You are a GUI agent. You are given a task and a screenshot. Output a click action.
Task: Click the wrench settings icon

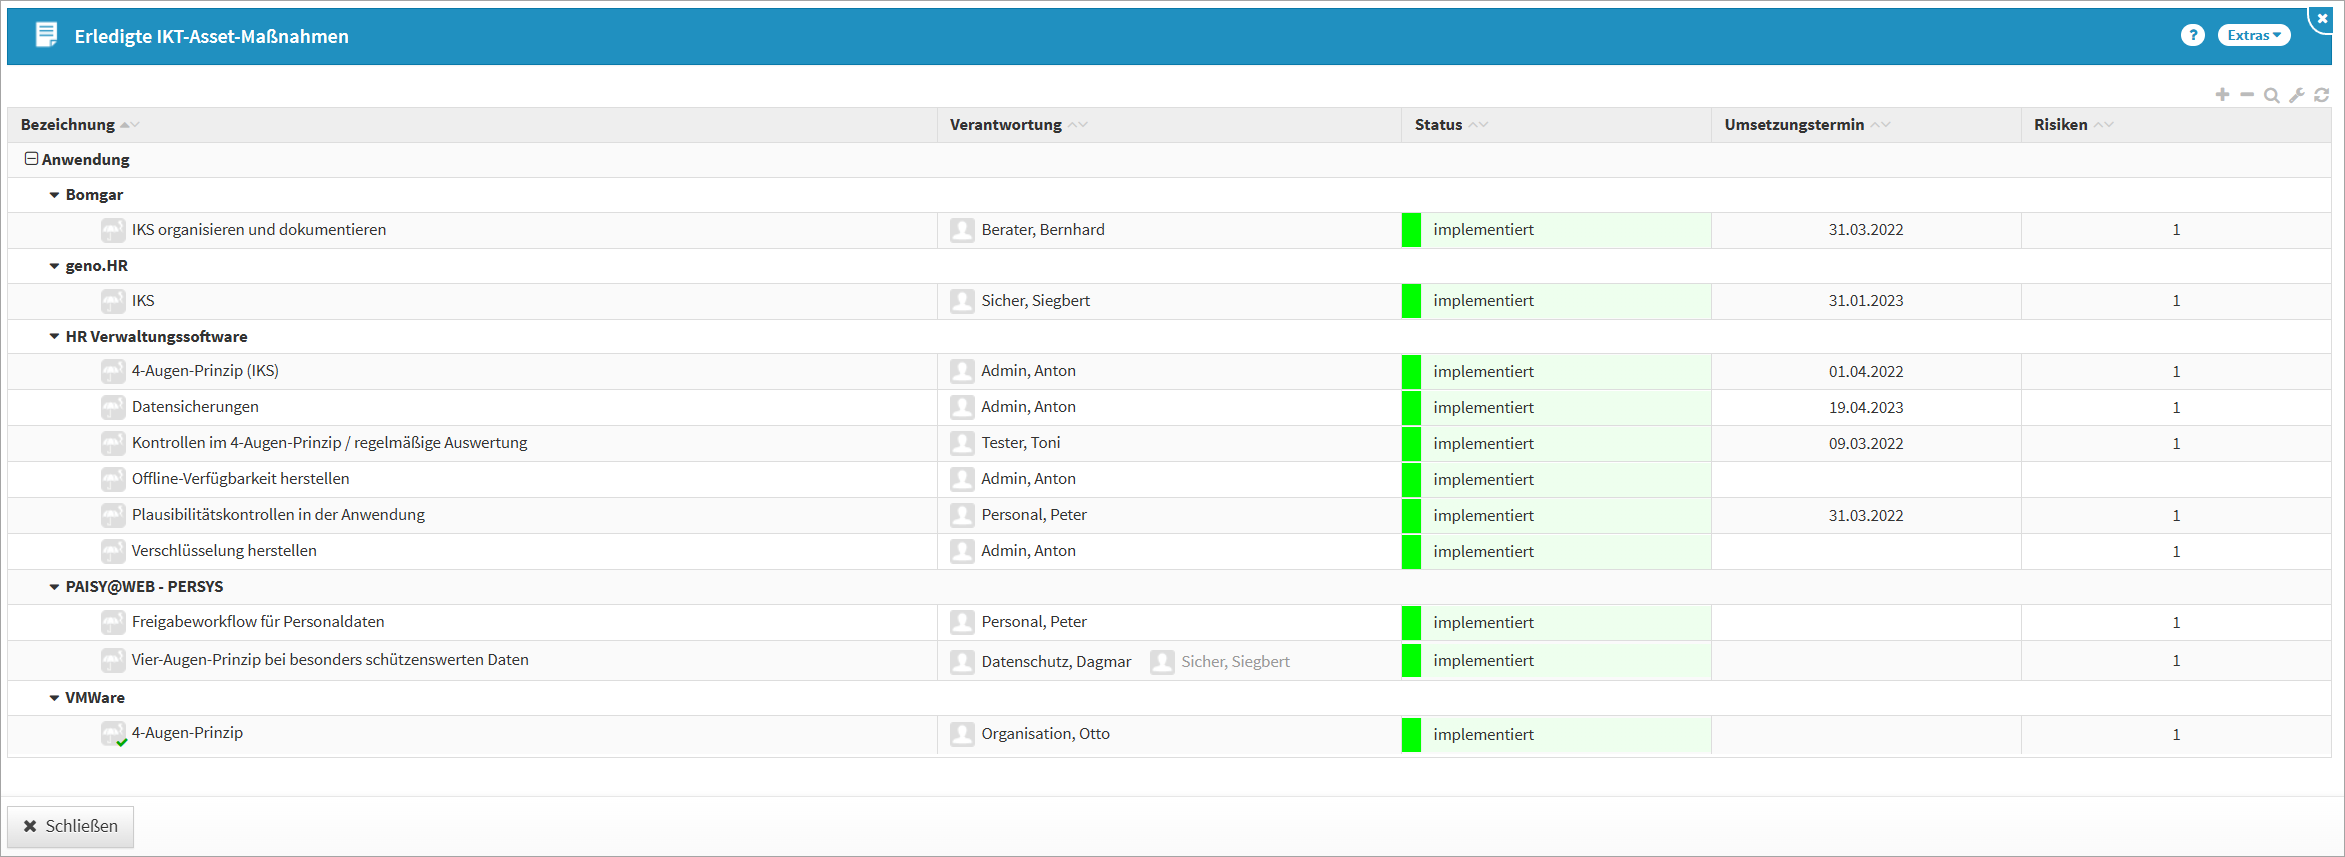pyautogui.click(x=2297, y=95)
